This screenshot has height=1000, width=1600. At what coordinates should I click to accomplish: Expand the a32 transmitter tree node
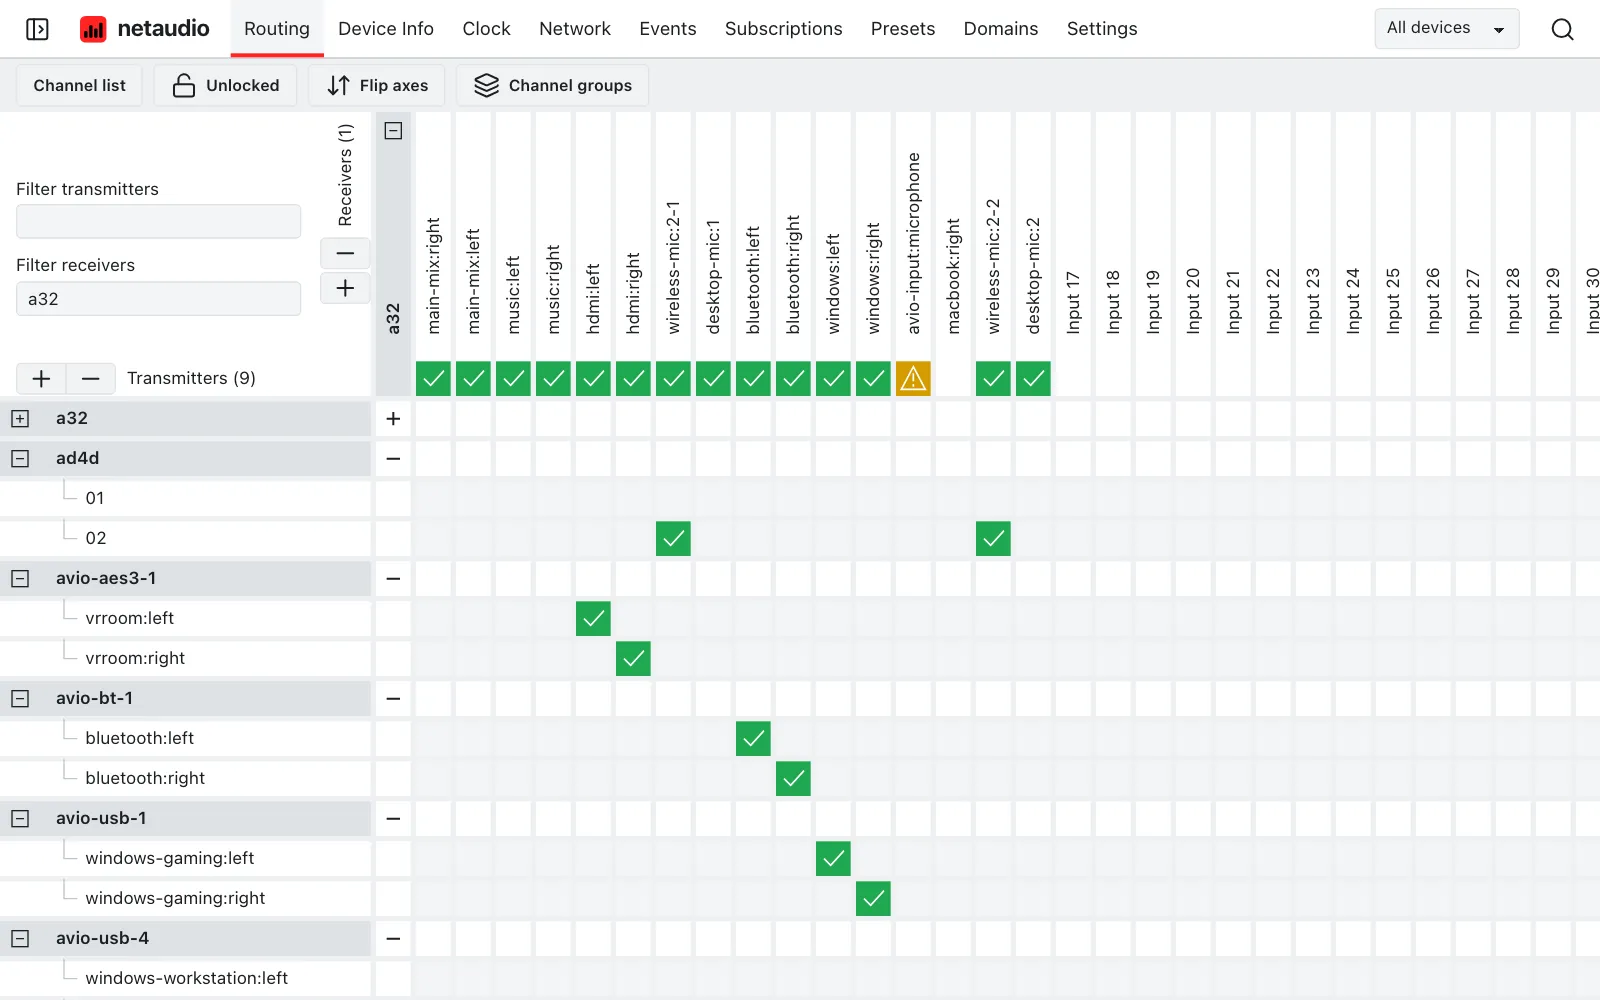(x=20, y=419)
